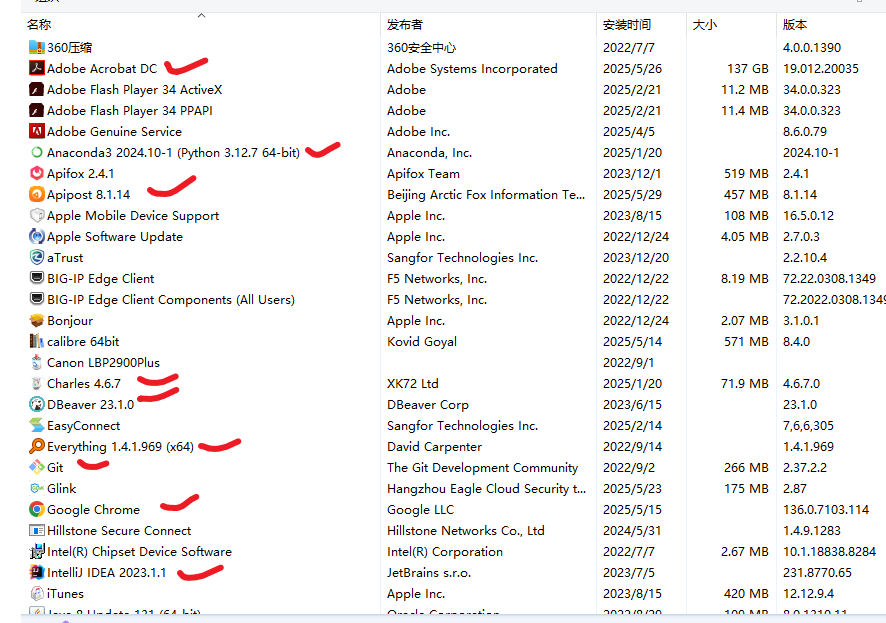Click the Git program icon
886x623 pixels.
(37, 467)
